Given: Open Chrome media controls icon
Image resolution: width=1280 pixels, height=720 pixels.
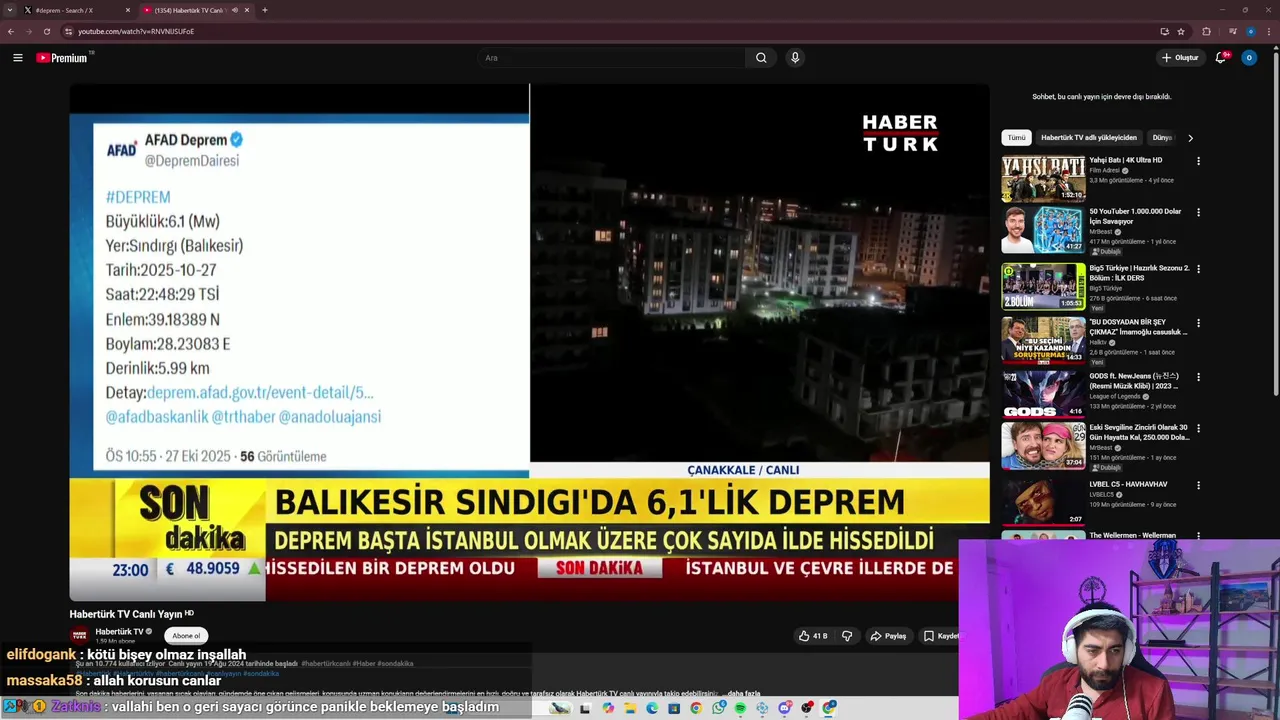Looking at the screenshot, I should (x=1233, y=31).
